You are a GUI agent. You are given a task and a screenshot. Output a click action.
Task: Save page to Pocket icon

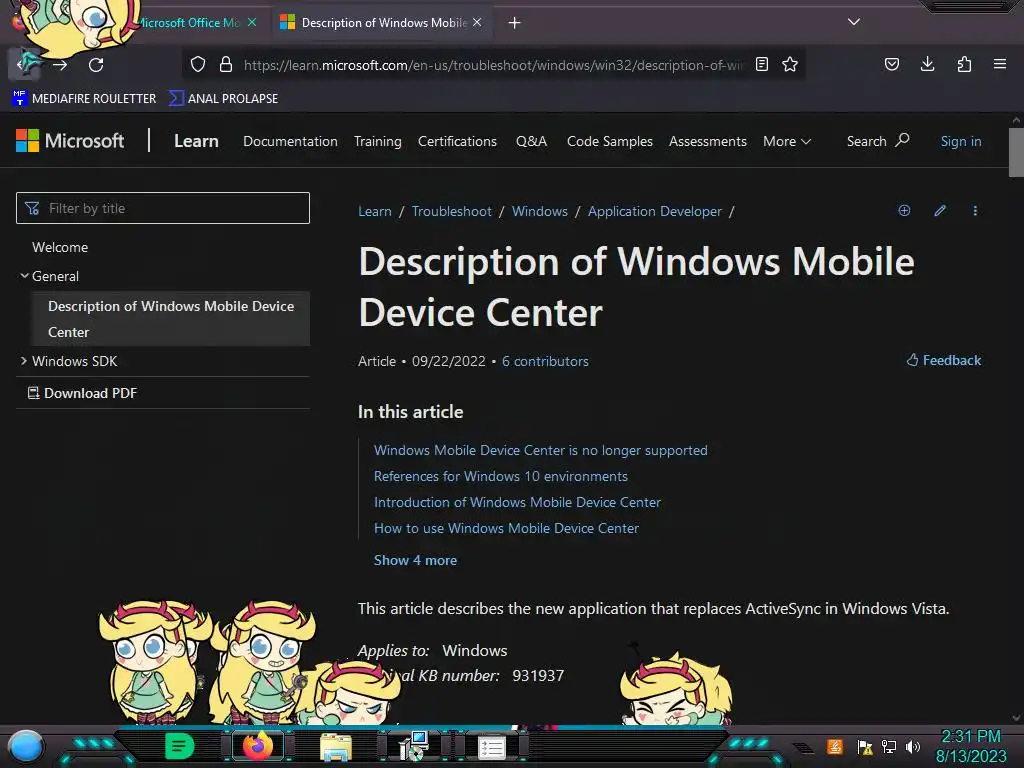point(891,64)
